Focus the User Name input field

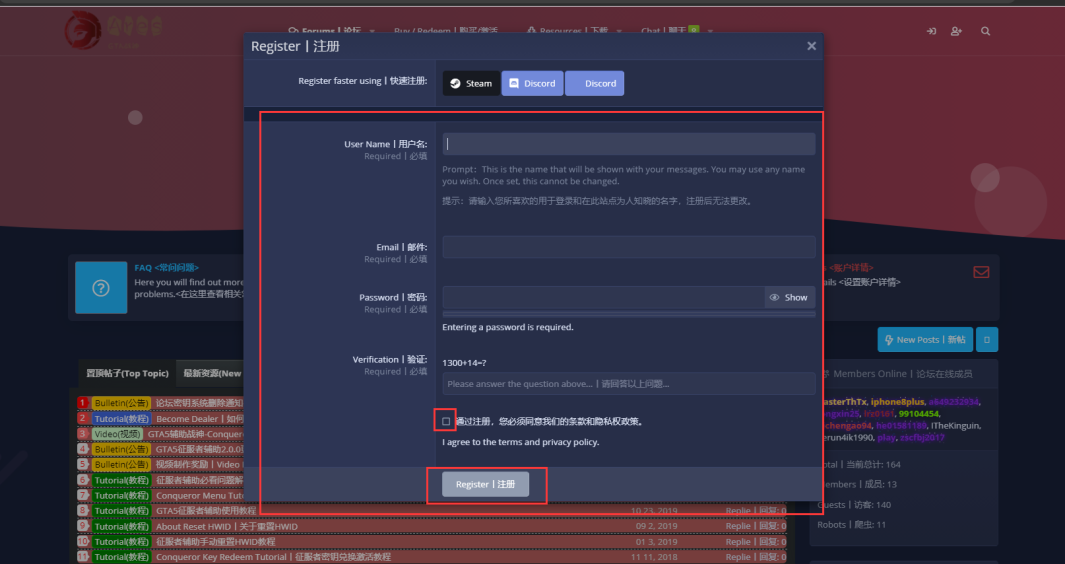point(628,144)
